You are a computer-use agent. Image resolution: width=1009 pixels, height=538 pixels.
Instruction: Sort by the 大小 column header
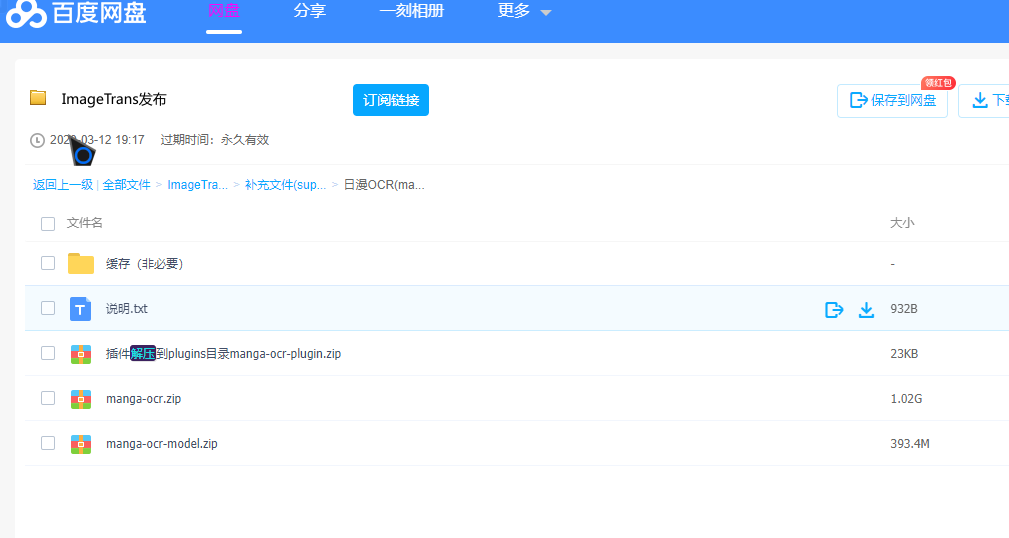902,223
